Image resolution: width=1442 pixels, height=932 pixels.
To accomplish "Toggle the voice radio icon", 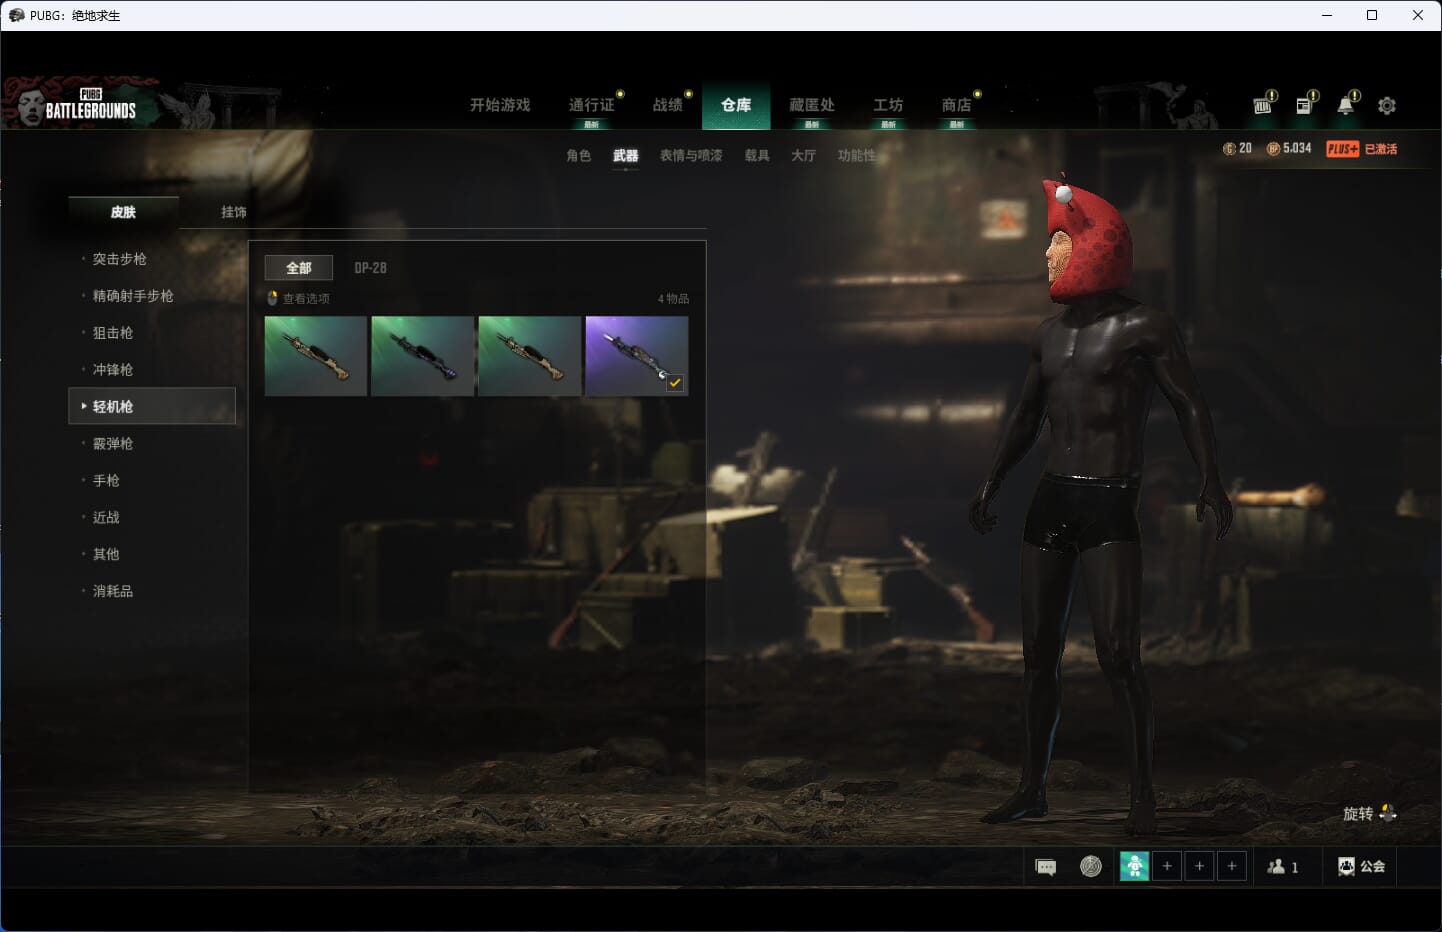I will tap(1091, 866).
